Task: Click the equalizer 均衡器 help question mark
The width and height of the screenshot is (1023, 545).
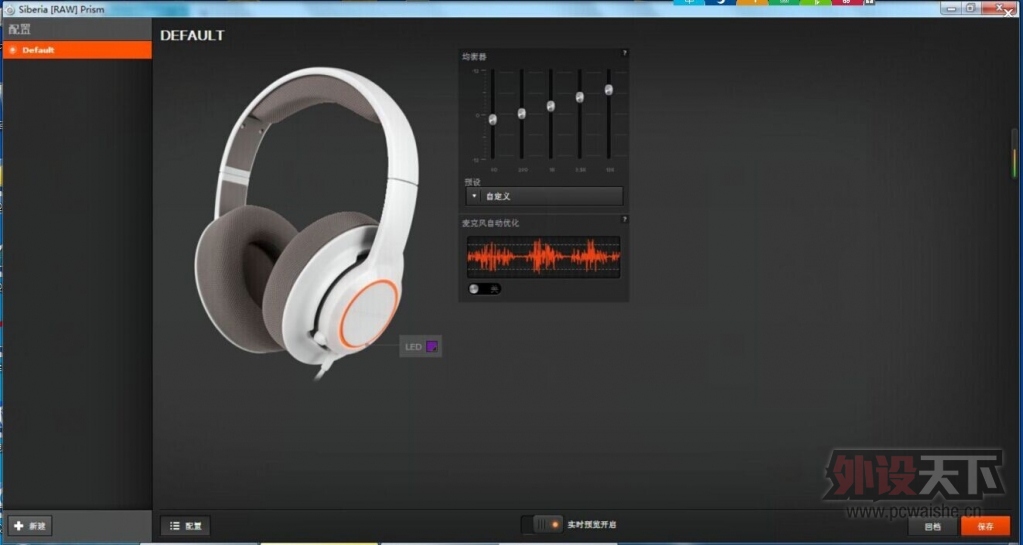Action: (624, 53)
